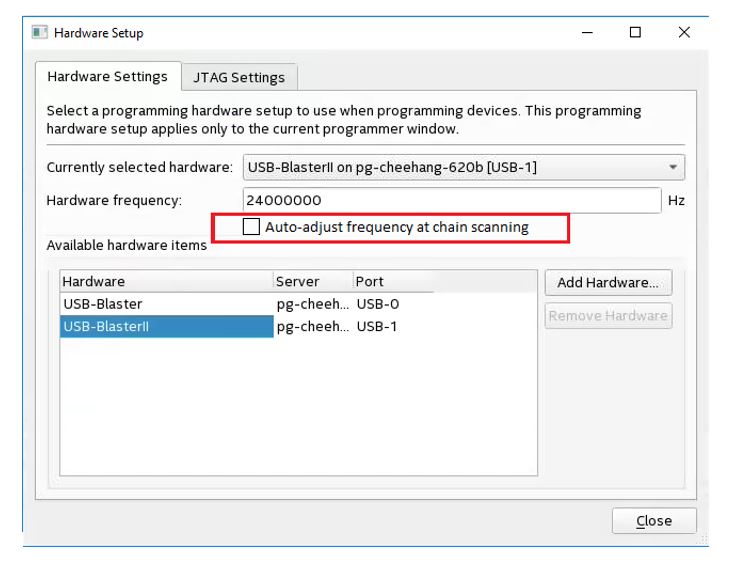The image size is (731, 564).
Task: Click the Add Hardware button
Action: pos(608,282)
